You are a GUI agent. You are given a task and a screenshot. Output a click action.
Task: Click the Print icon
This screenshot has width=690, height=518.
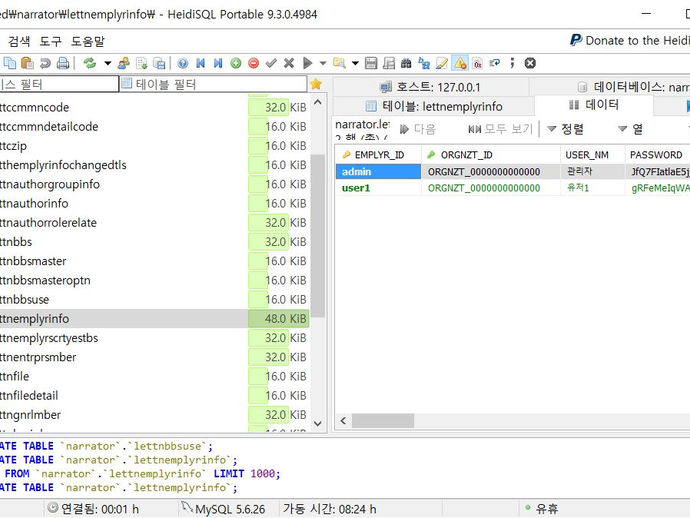(x=63, y=63)
